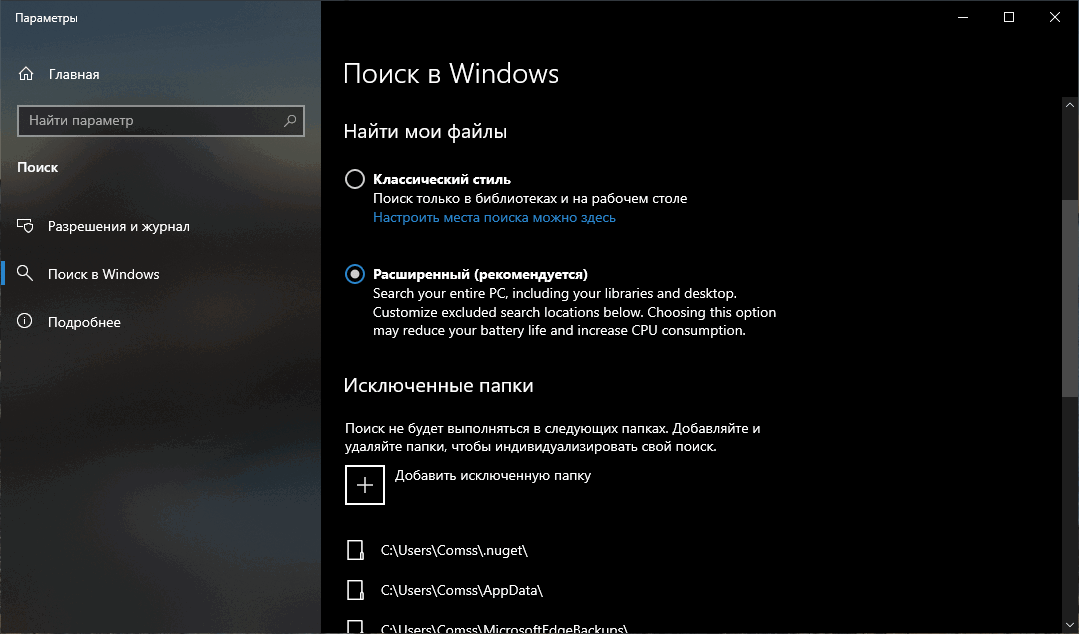1079x634 pixels.
Task: Select excluded folder C:\Users\Comss\.nuget\
Action: [x=454, y=550]
